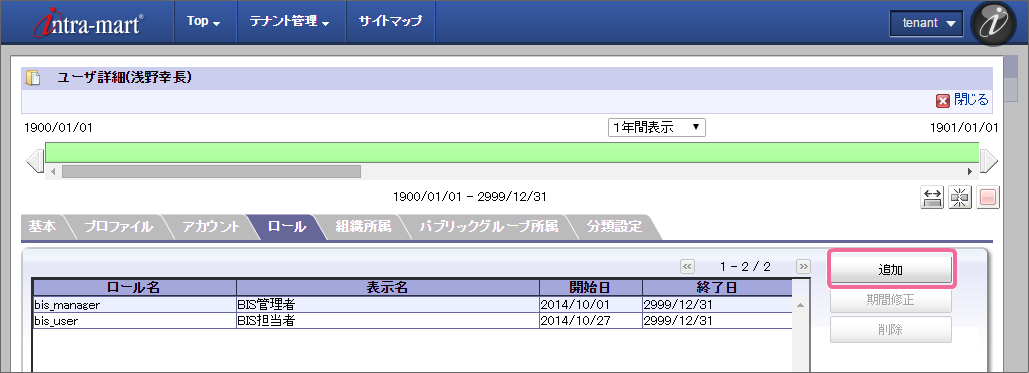Click the 閉じる link
Image resolution: width=1029 pixels, height=373 pixels.
click(x=971, y=100)
